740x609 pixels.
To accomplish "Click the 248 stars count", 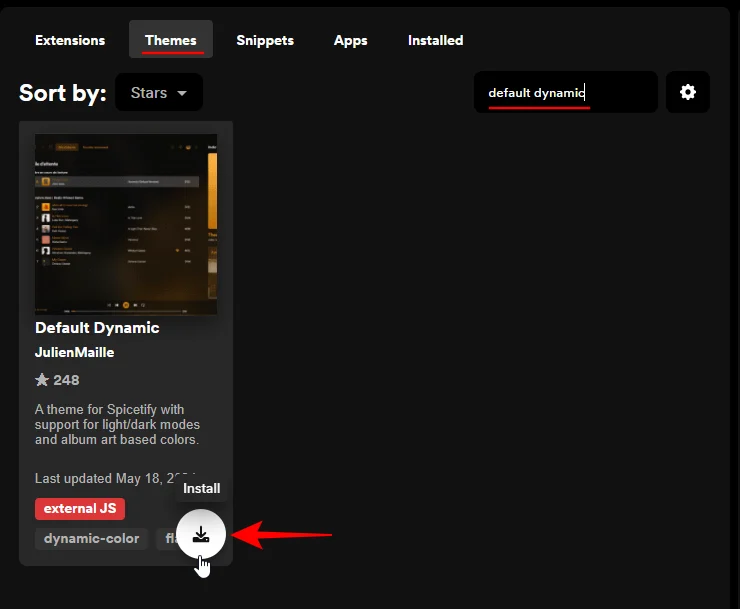I will click(66, 380).
